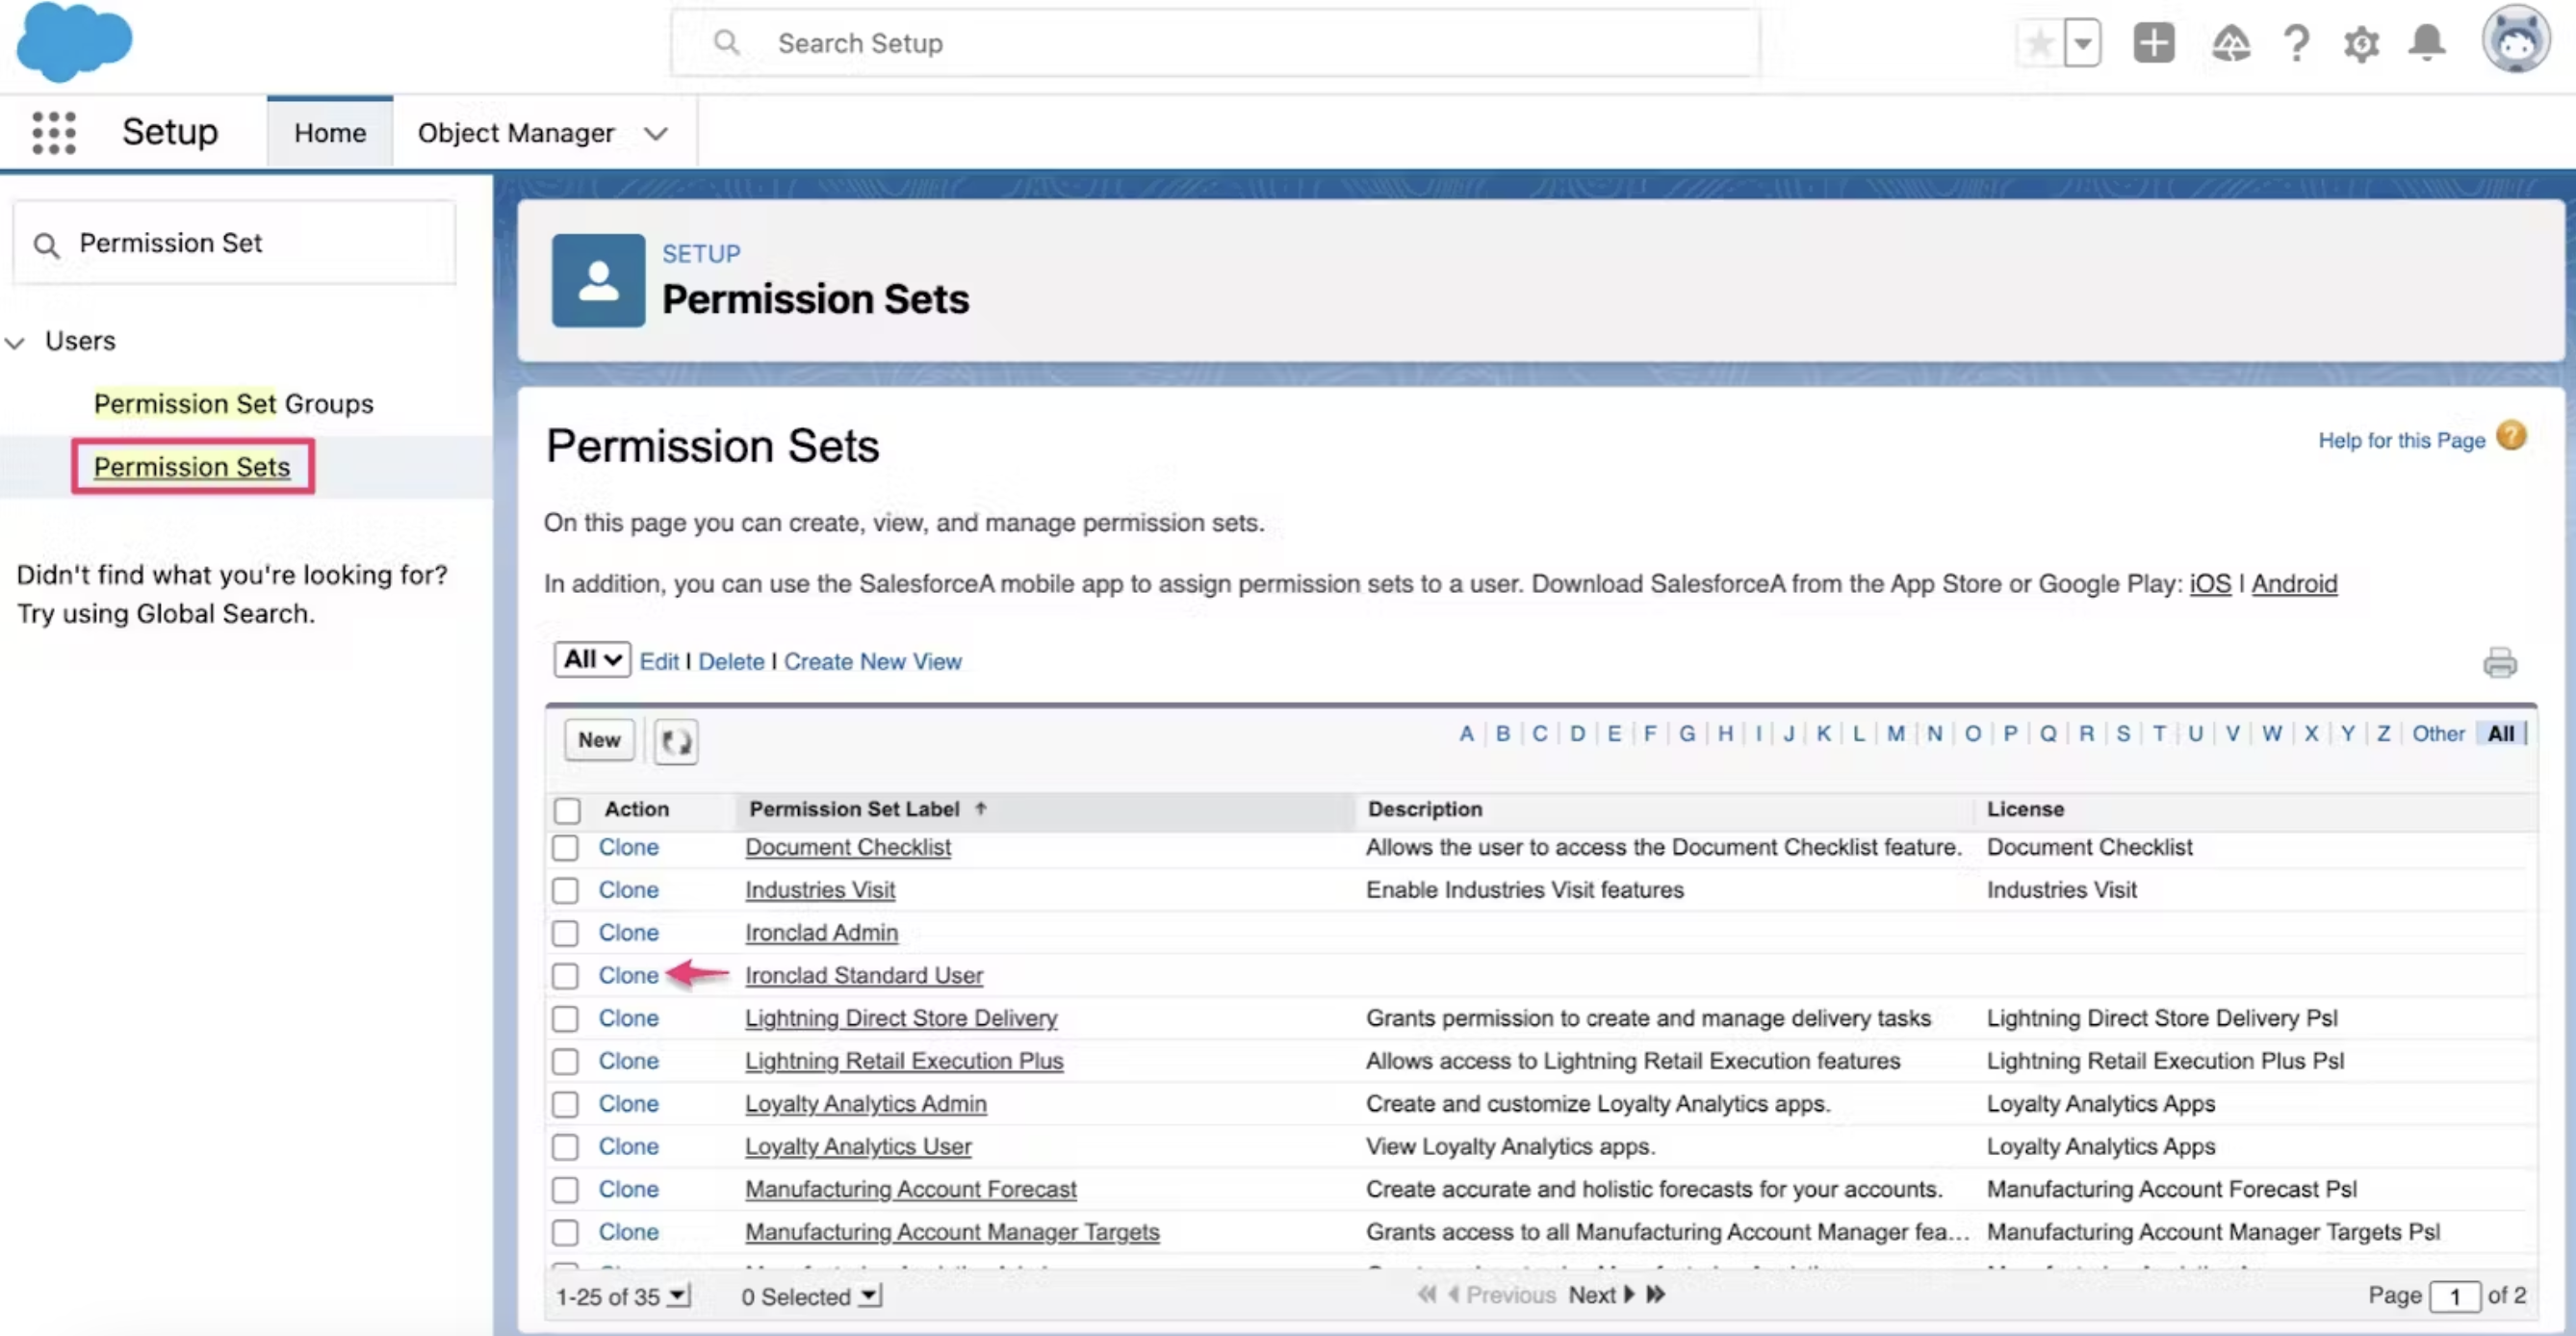Open the help question mark icon
2576x1336 pixels.
coord(2296,43)
